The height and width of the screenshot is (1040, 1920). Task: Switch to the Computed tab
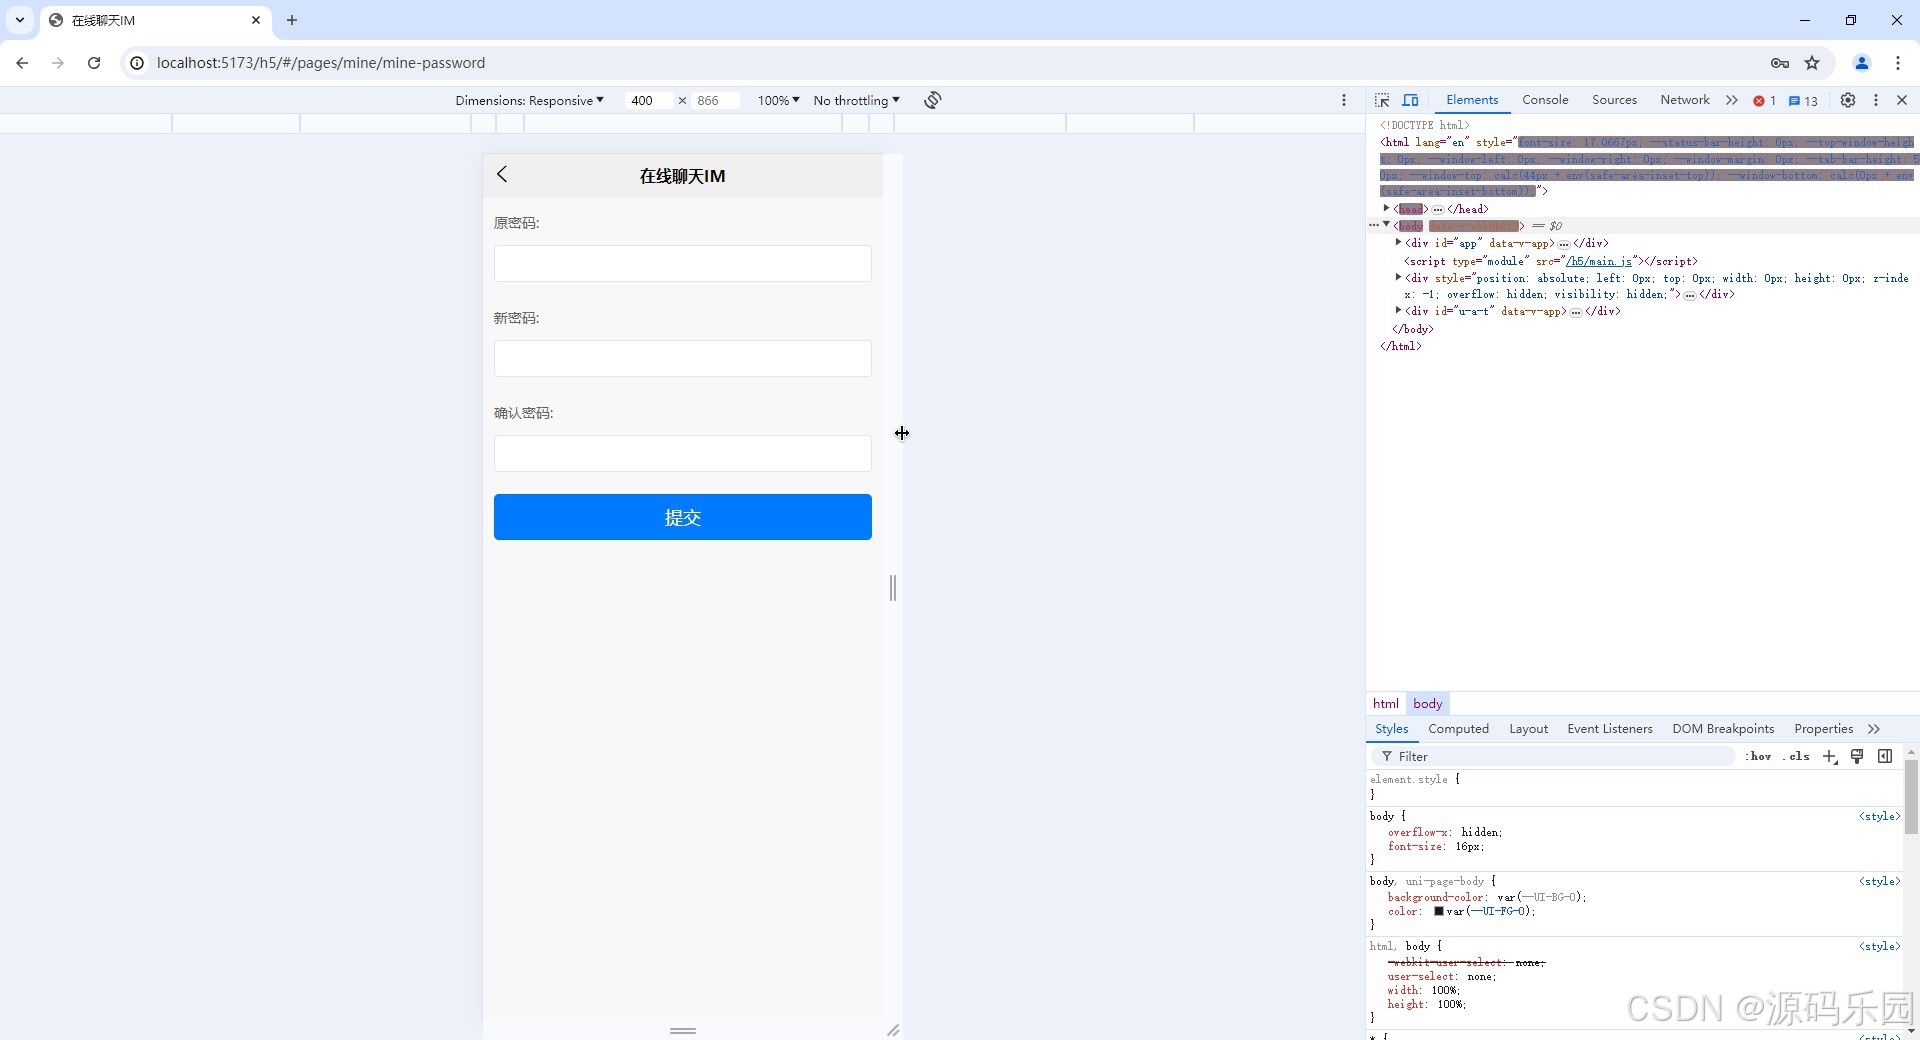pyautogui.click(x=1459, y=729)
